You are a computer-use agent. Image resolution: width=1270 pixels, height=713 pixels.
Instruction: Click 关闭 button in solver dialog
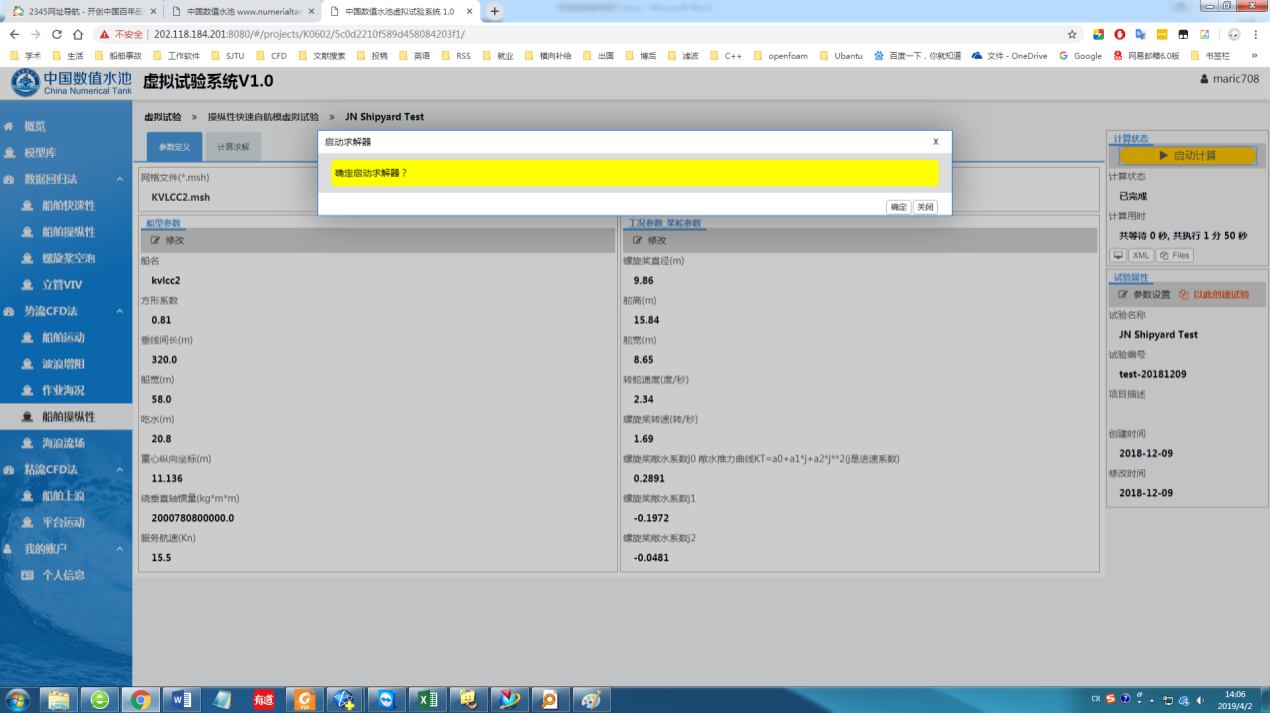(925, 207)
